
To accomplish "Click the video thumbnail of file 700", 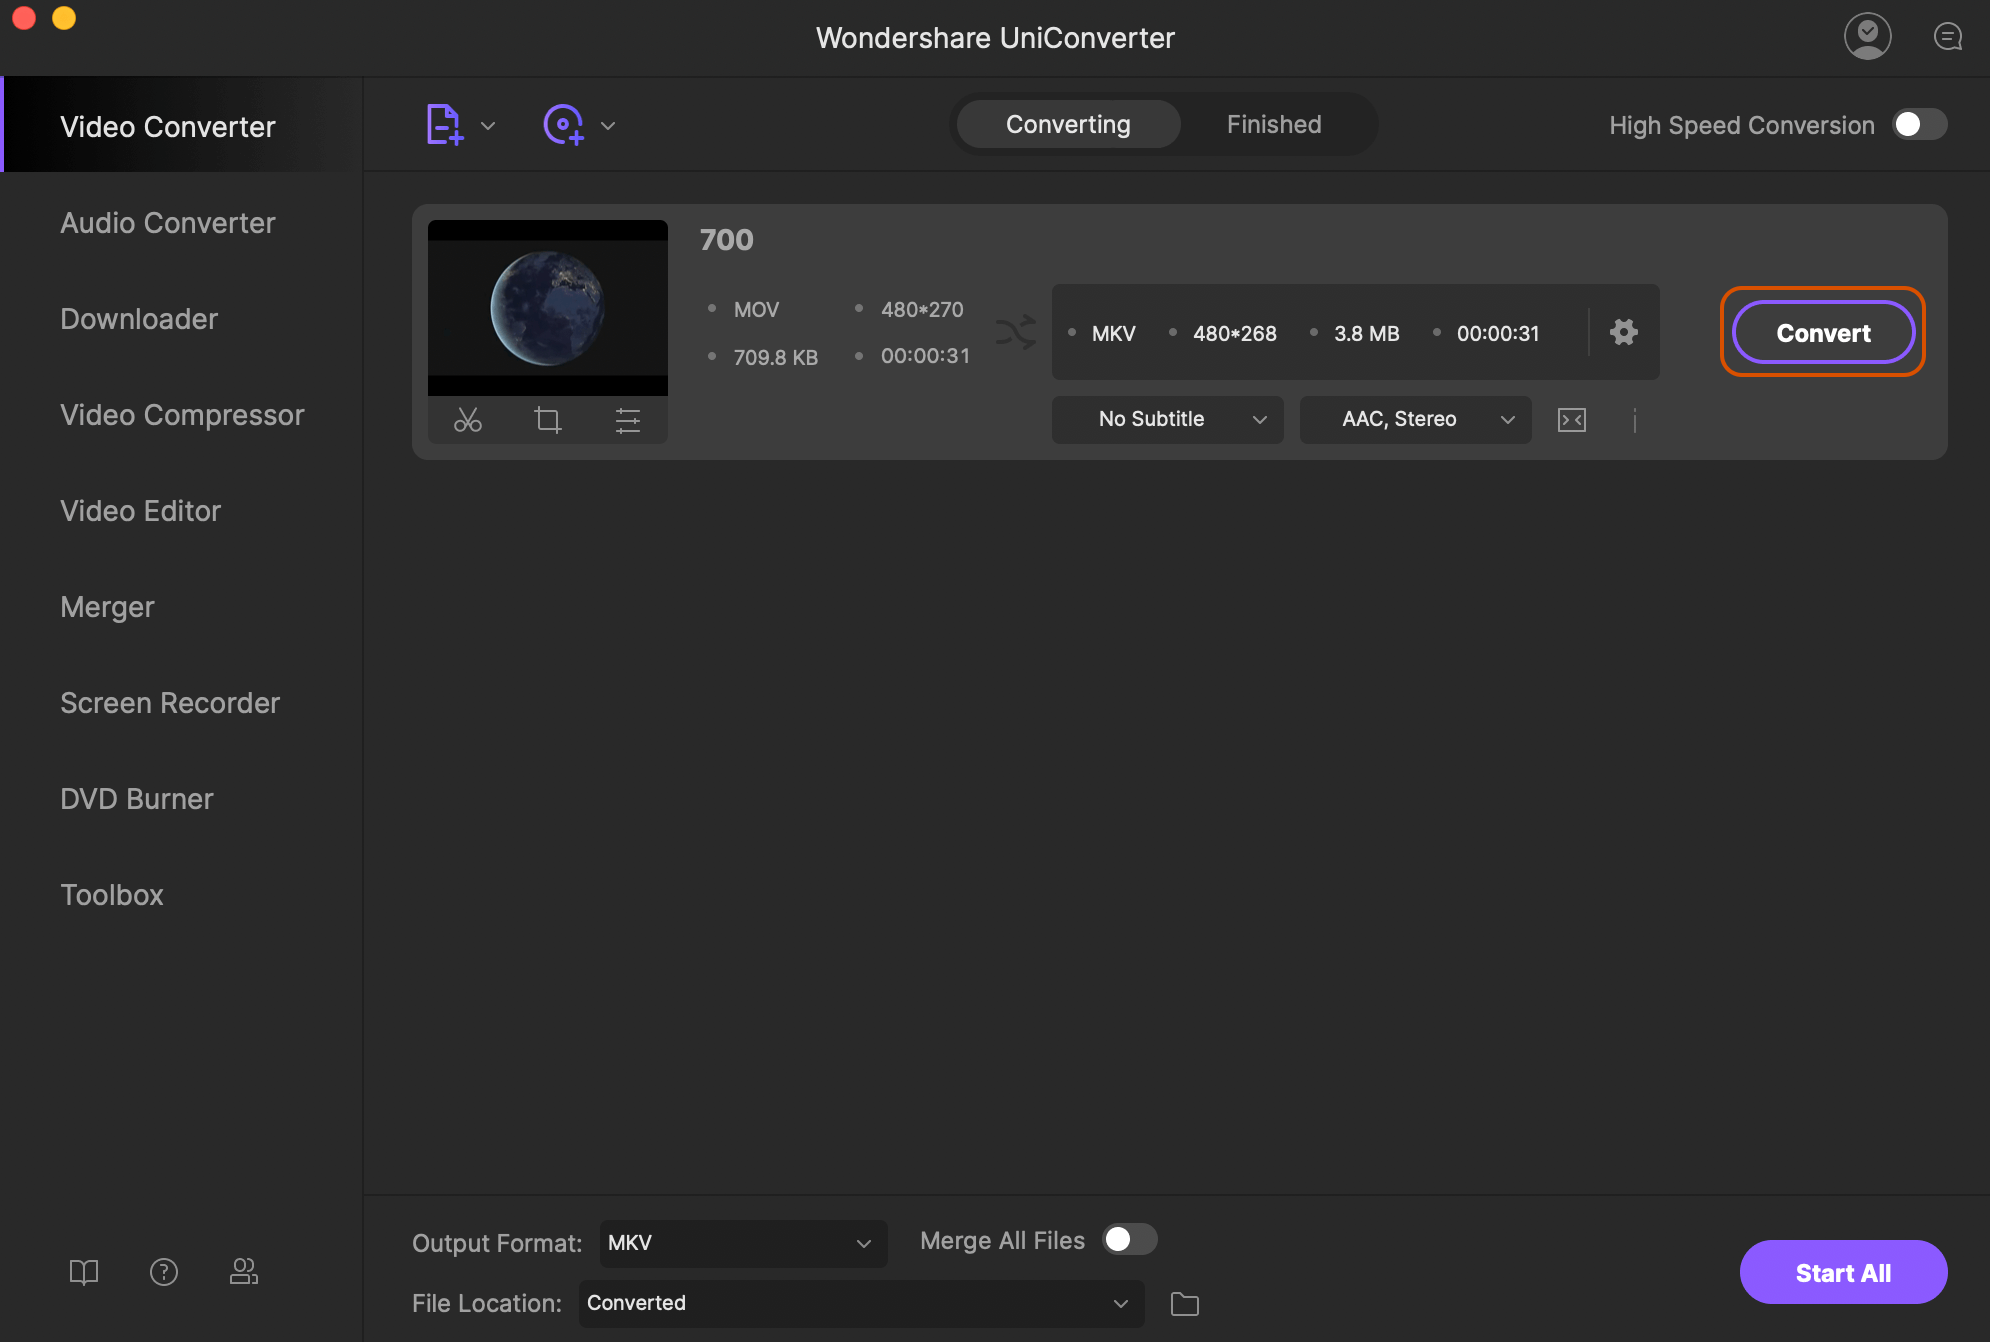I will pos(548,306).
